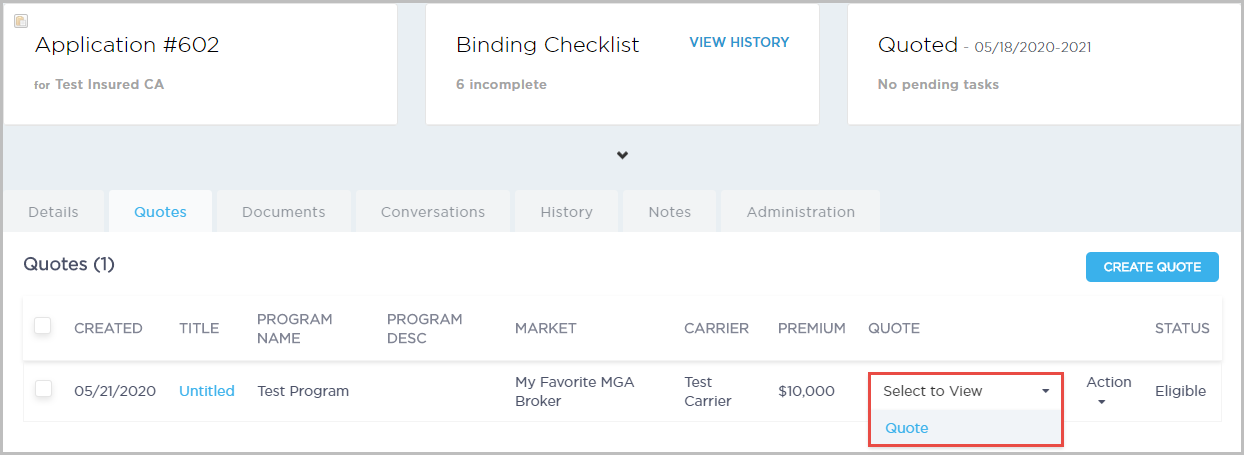Expand the header with the chevron-down icon
1244x455 pixels.
click(x=622, y=156)
